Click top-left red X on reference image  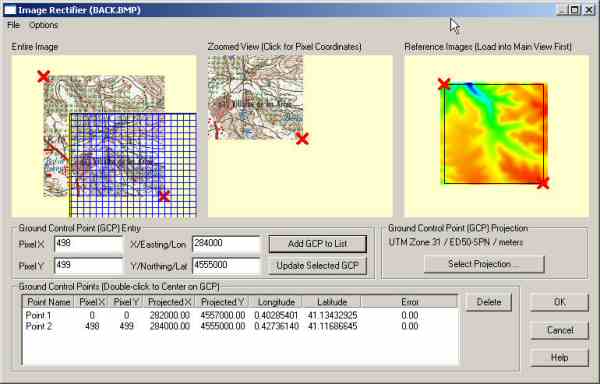click(444, 84)
